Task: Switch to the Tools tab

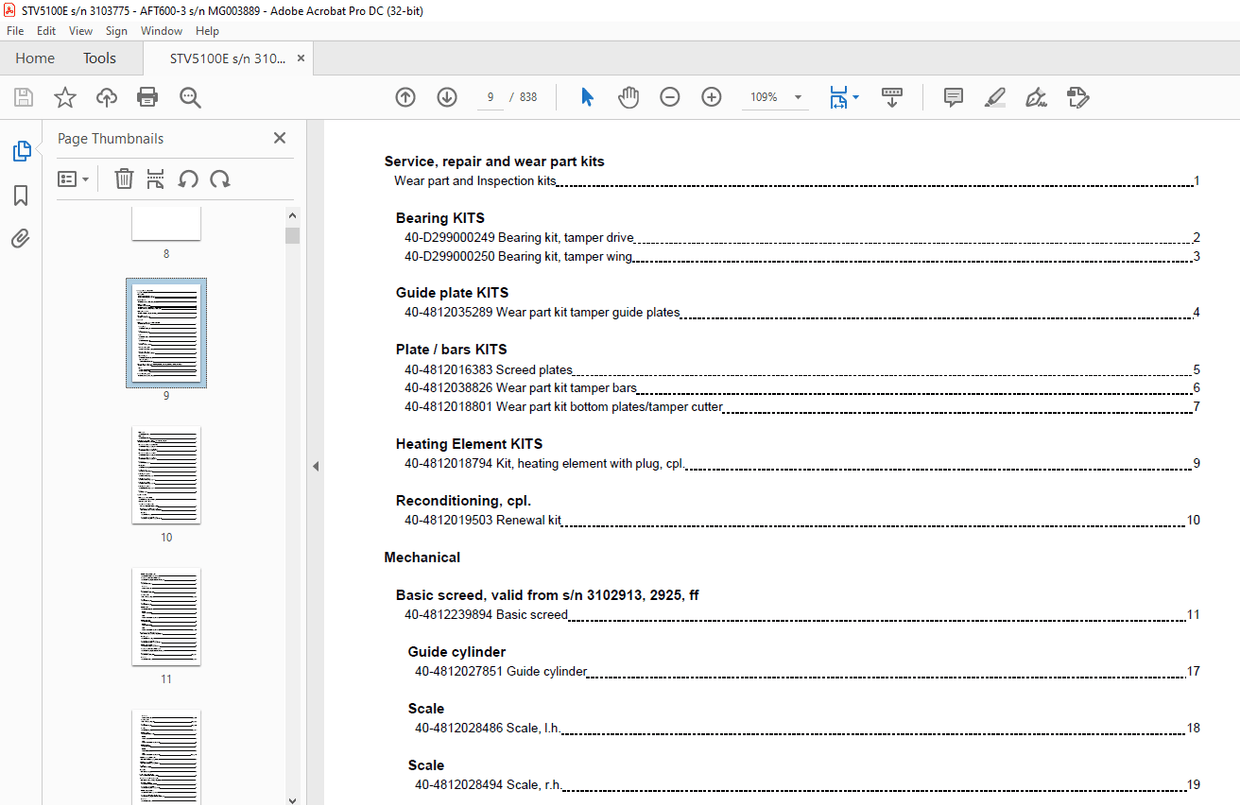Action: tap(99, 58)
